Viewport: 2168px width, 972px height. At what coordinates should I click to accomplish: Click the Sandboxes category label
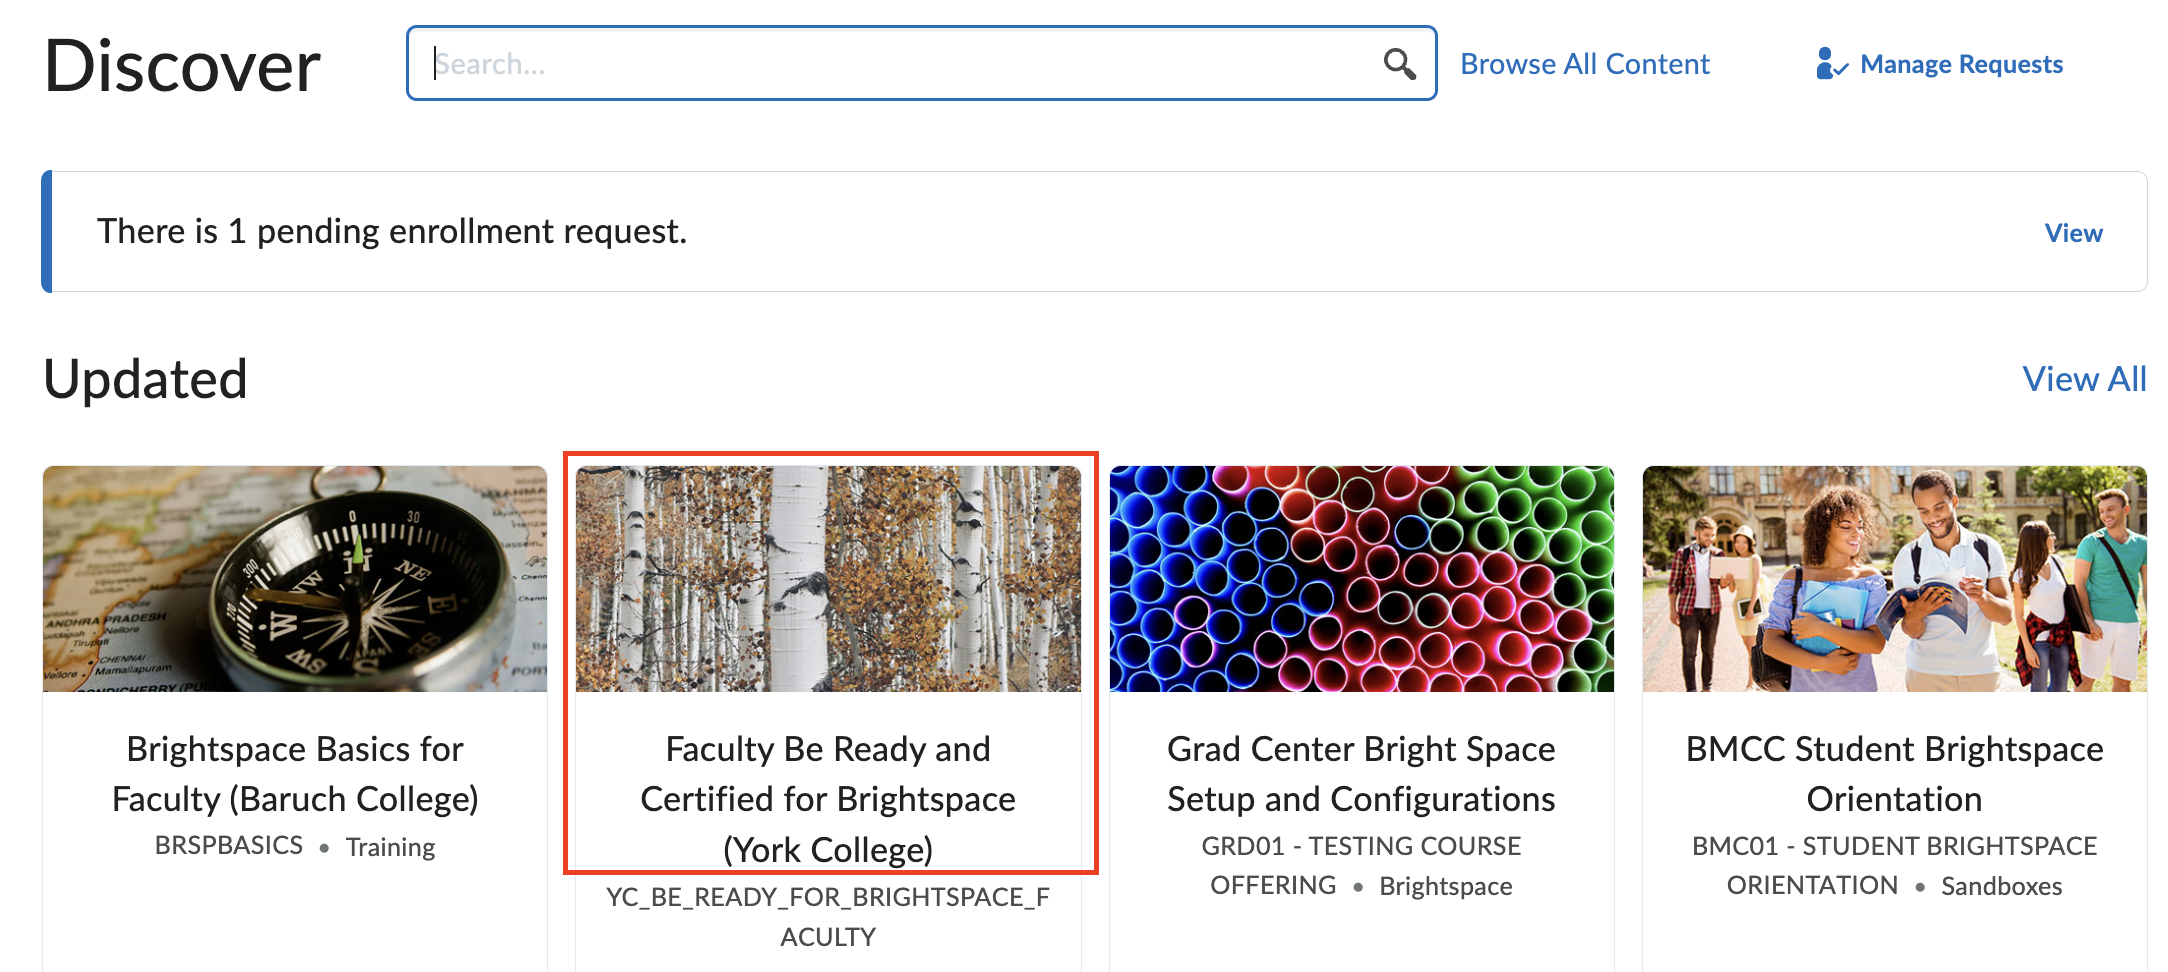[x=2001, y=886]
